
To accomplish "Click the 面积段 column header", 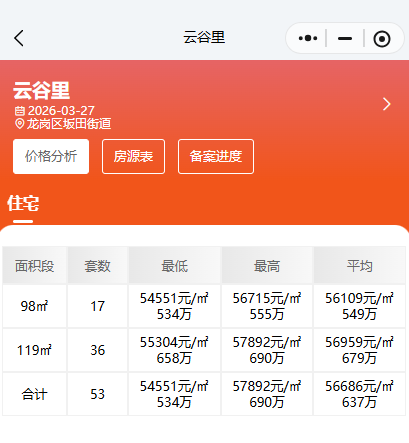I will click(34, 266).
